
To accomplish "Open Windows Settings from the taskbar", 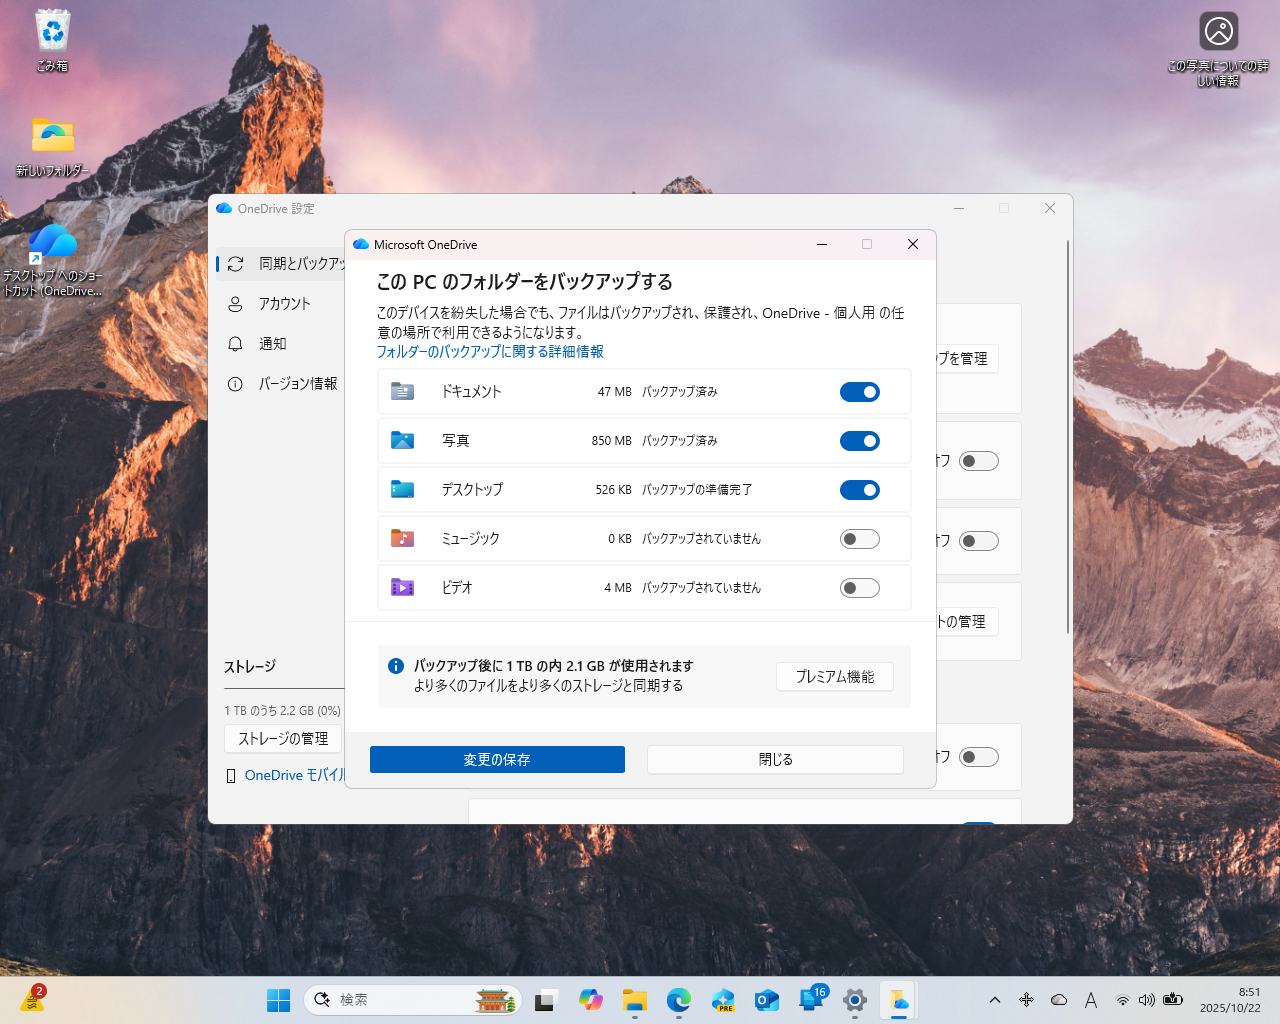I will tap(855, 1000).
